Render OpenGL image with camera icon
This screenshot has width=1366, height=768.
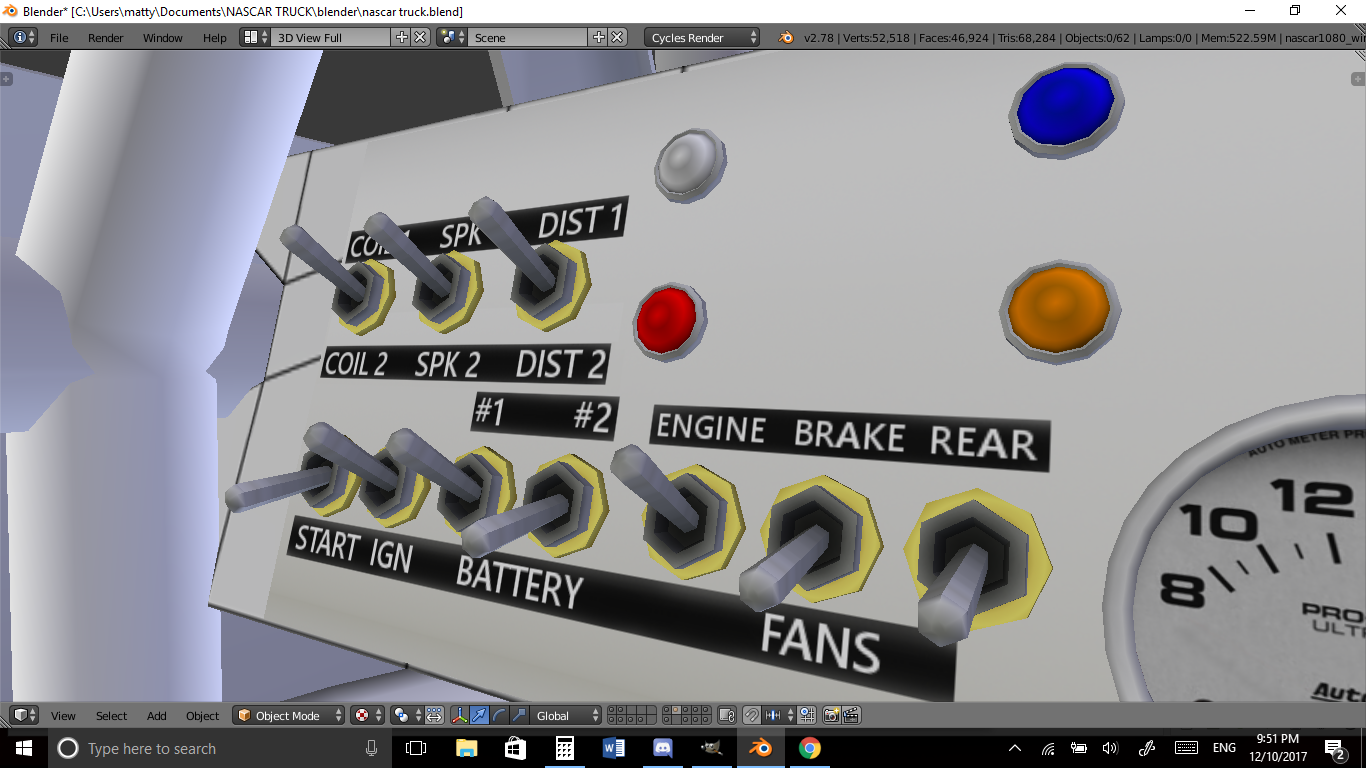(x=831, y=715)
